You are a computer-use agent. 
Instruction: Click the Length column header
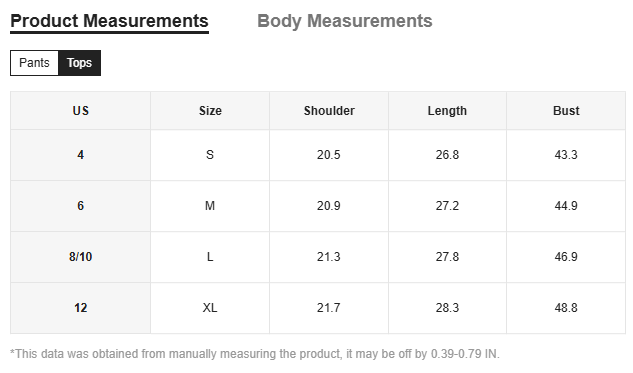[x=447, y=111]
